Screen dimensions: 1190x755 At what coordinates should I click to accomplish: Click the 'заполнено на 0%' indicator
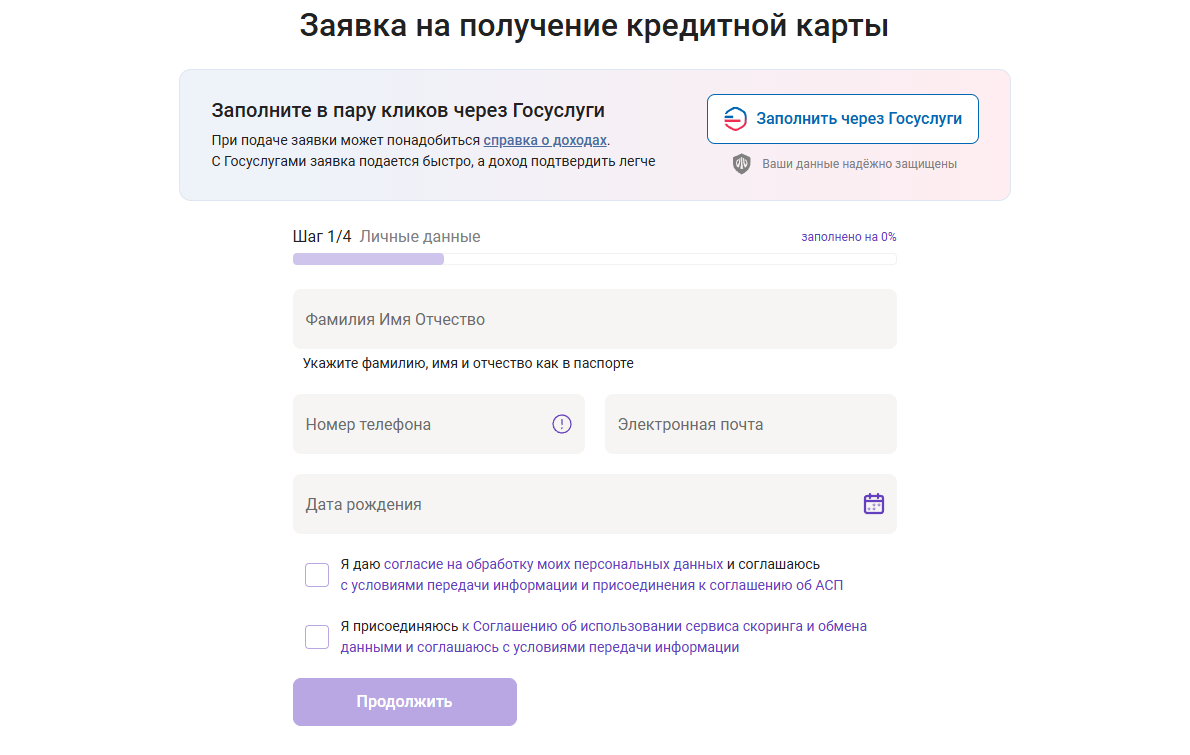[848, 237]
